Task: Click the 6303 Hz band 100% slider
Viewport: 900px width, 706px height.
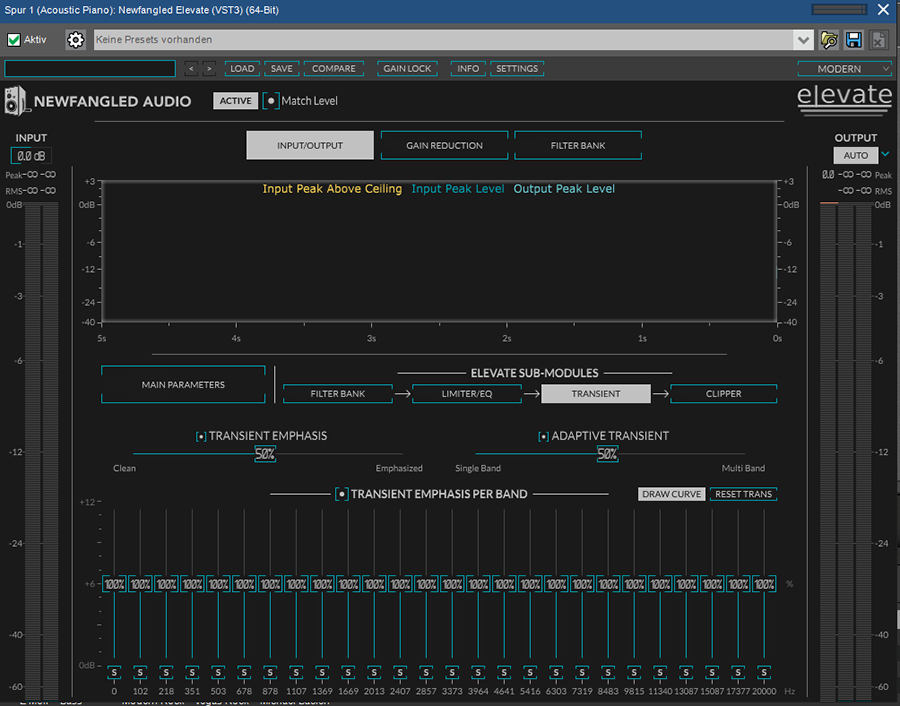Action: click(556, 584)
